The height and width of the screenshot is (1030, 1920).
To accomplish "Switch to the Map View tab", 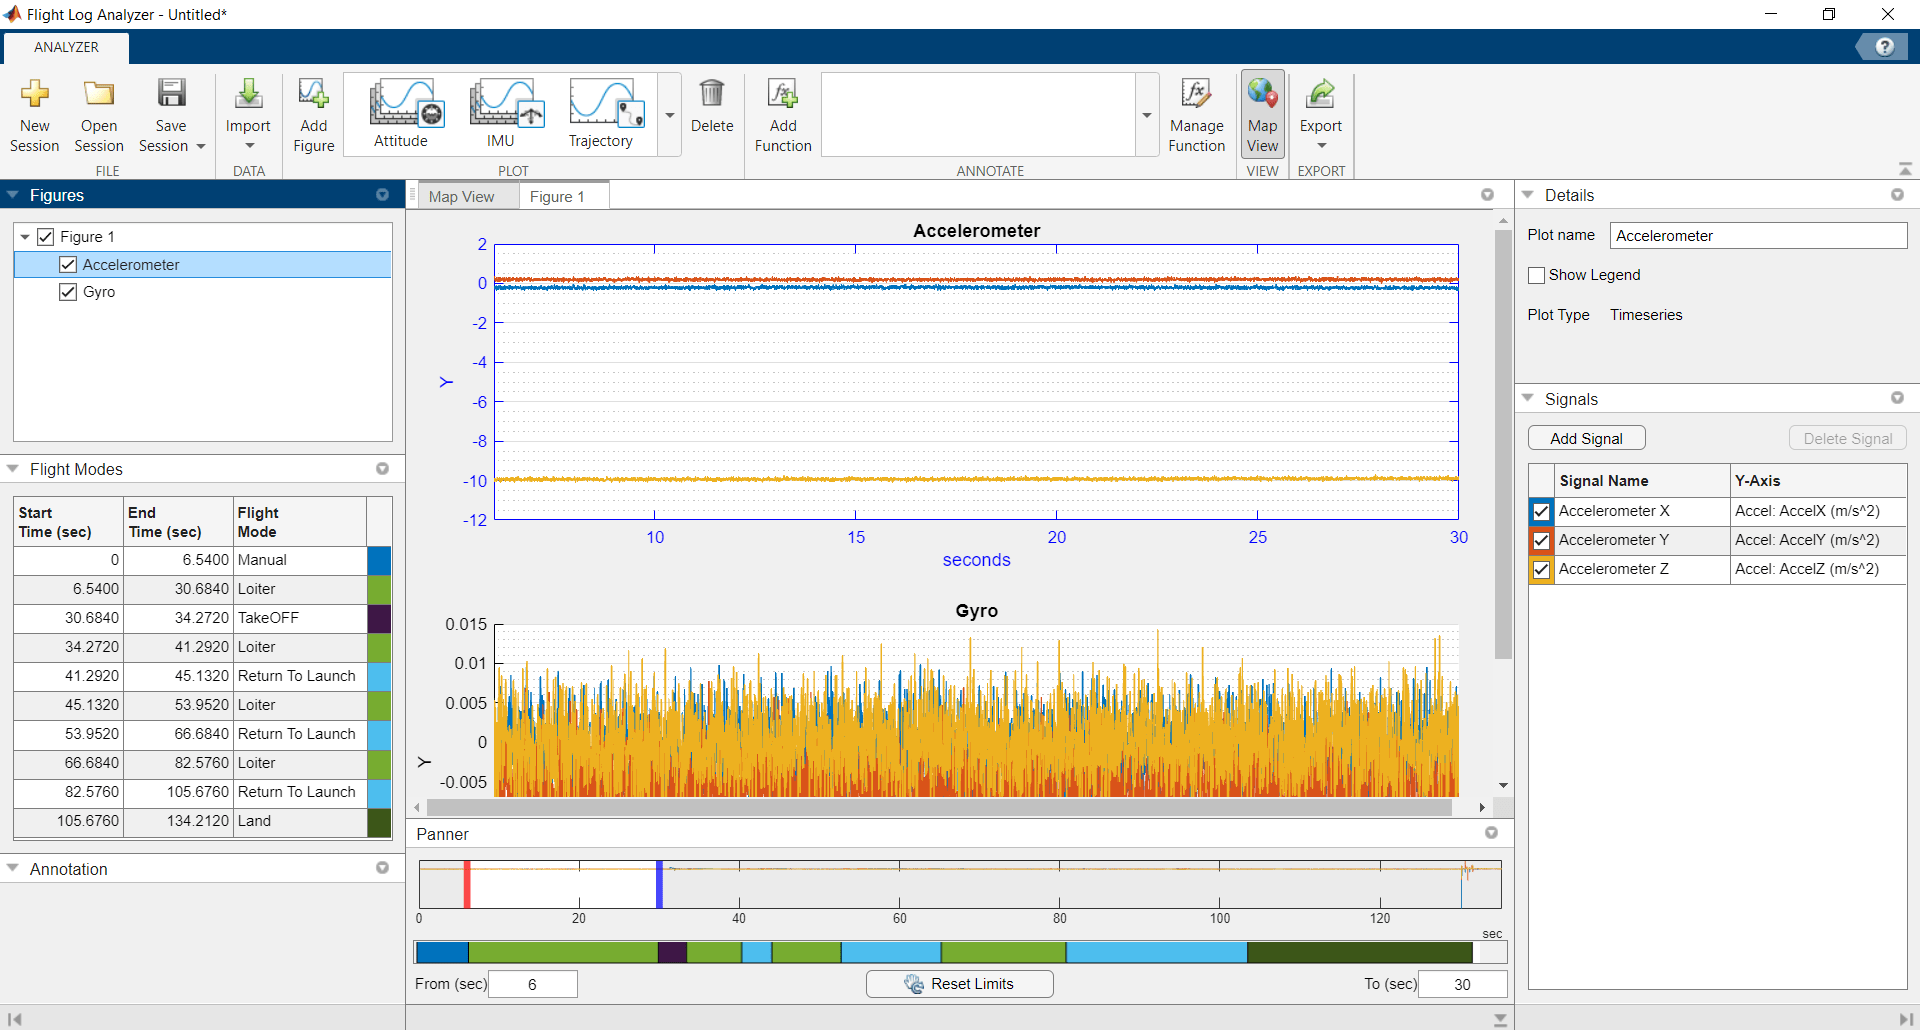I will (x=464, y=195).
